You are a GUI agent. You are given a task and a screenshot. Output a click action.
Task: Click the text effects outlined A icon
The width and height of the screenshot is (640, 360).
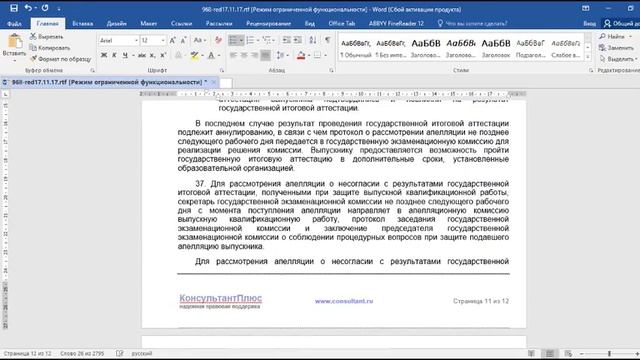coord(178,55)
